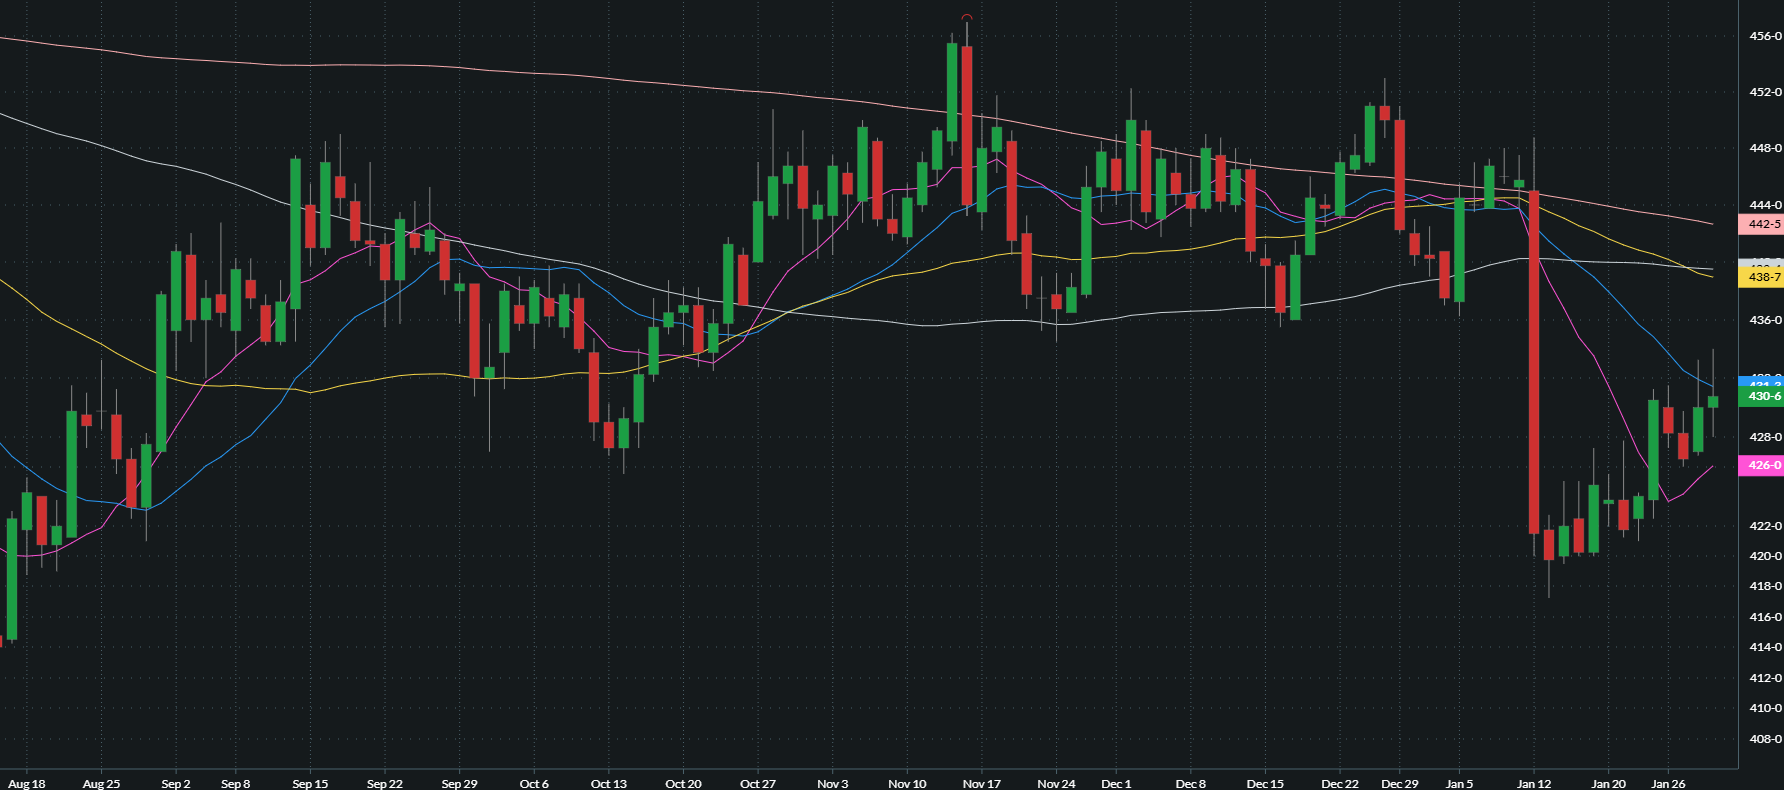Select the green 430-6 last price tag

click(x=1761, y=397)
